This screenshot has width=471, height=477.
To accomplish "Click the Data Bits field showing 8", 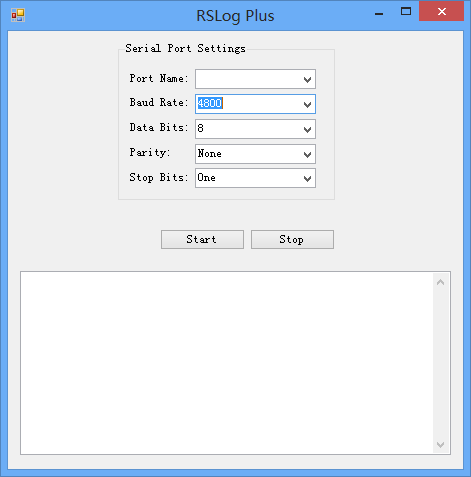I will 248,129.
